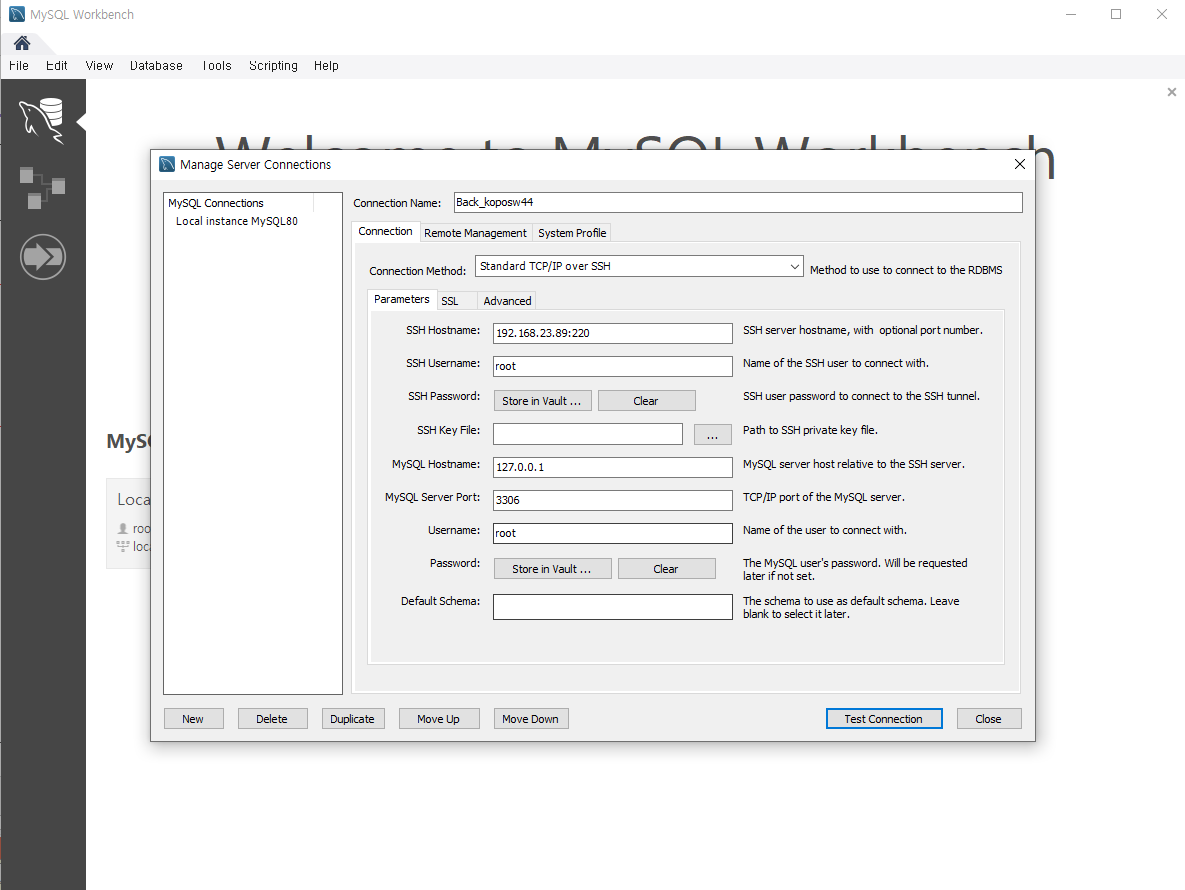
Task: Move the connection up
Action: tap(439, 718)
